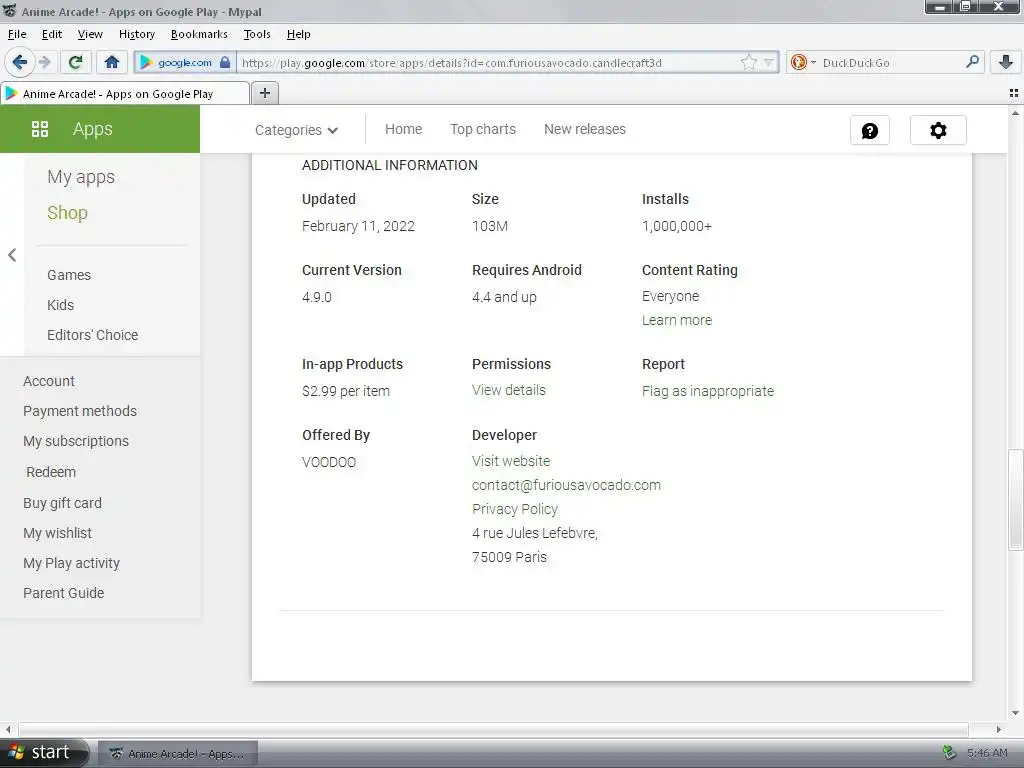The height and width of the screenshot is (768, 1024).
Task: Open the tab groups grid icon
Action: point(1014,93)
